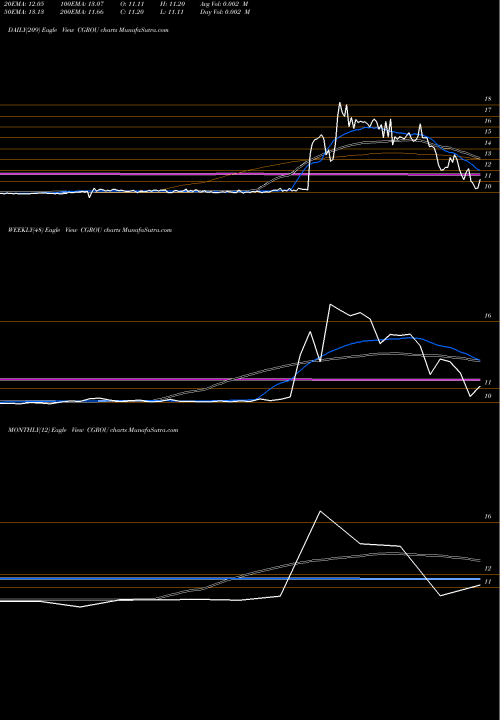
Task: Select the DAILY(209) chart title
Action: 88,30
